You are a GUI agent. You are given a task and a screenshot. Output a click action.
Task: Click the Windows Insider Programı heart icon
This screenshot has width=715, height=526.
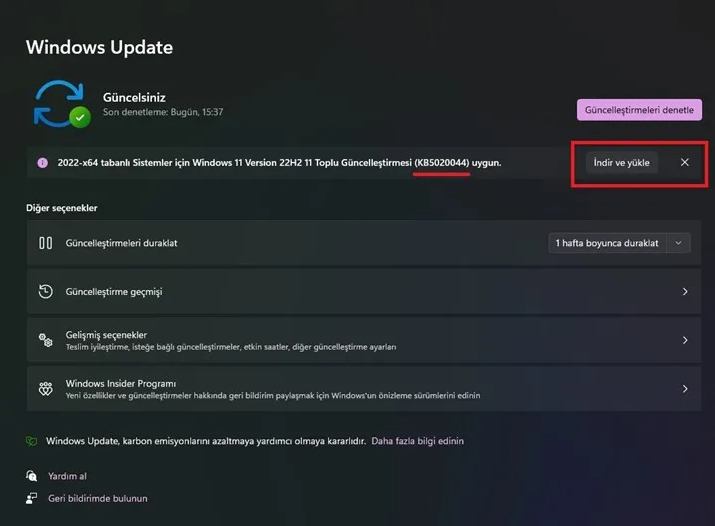[45, 389]
